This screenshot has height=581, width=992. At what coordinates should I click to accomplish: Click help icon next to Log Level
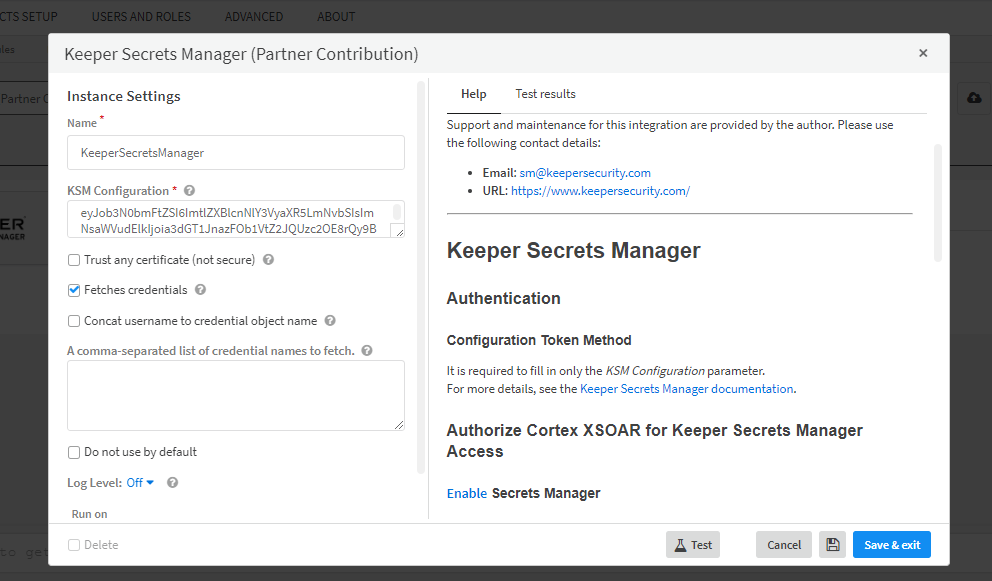click(x=172, y=483)
